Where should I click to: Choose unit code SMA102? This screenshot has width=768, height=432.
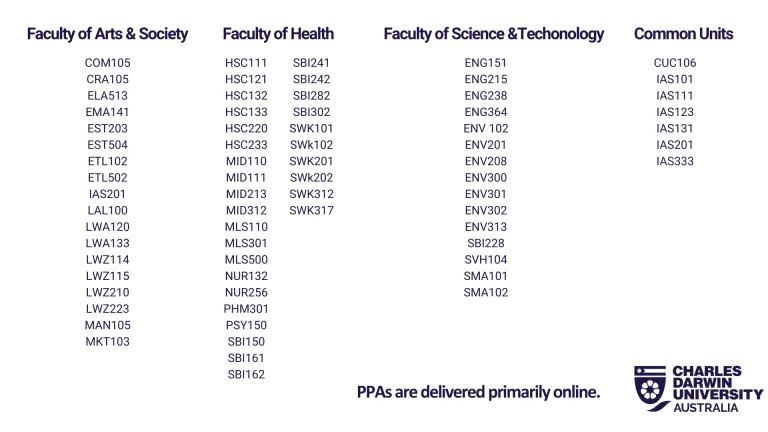pyautogui.click(x=486, y=293)
